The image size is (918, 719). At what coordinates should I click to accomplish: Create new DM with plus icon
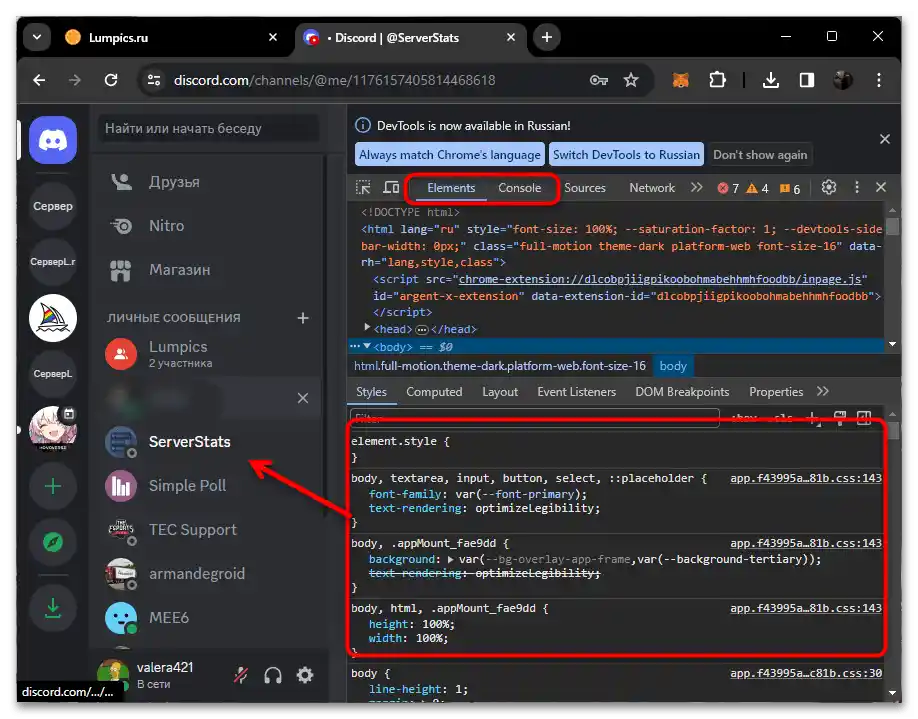(303, 318)
